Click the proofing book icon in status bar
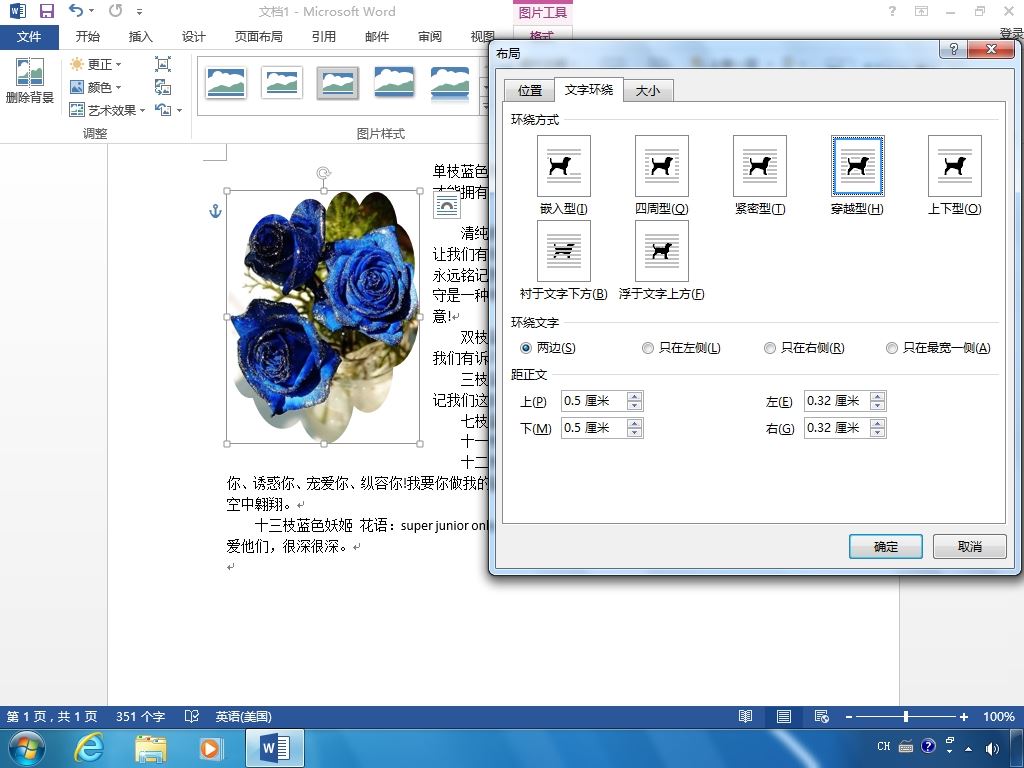1024x768 pixels. [x=191, y=716]
